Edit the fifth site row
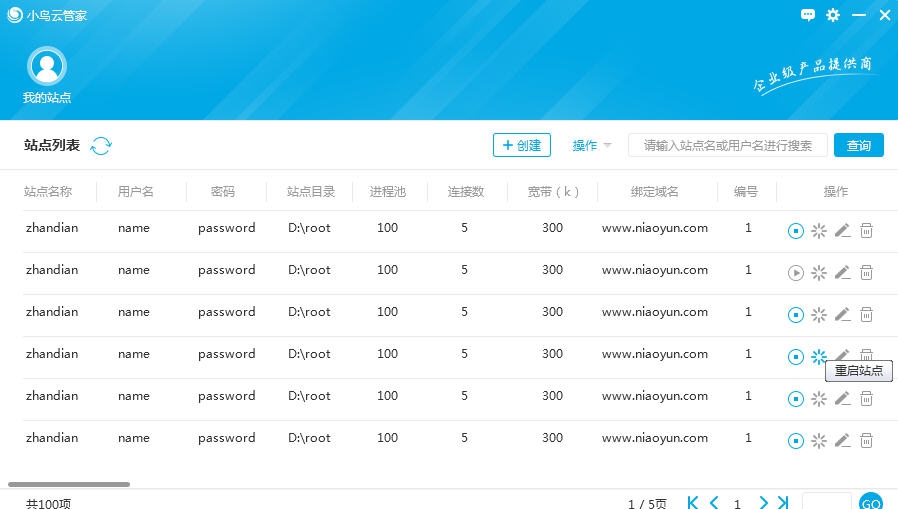The height and width of the screenshot is (509, 898). pyautogui.click(x=842, y=399)
